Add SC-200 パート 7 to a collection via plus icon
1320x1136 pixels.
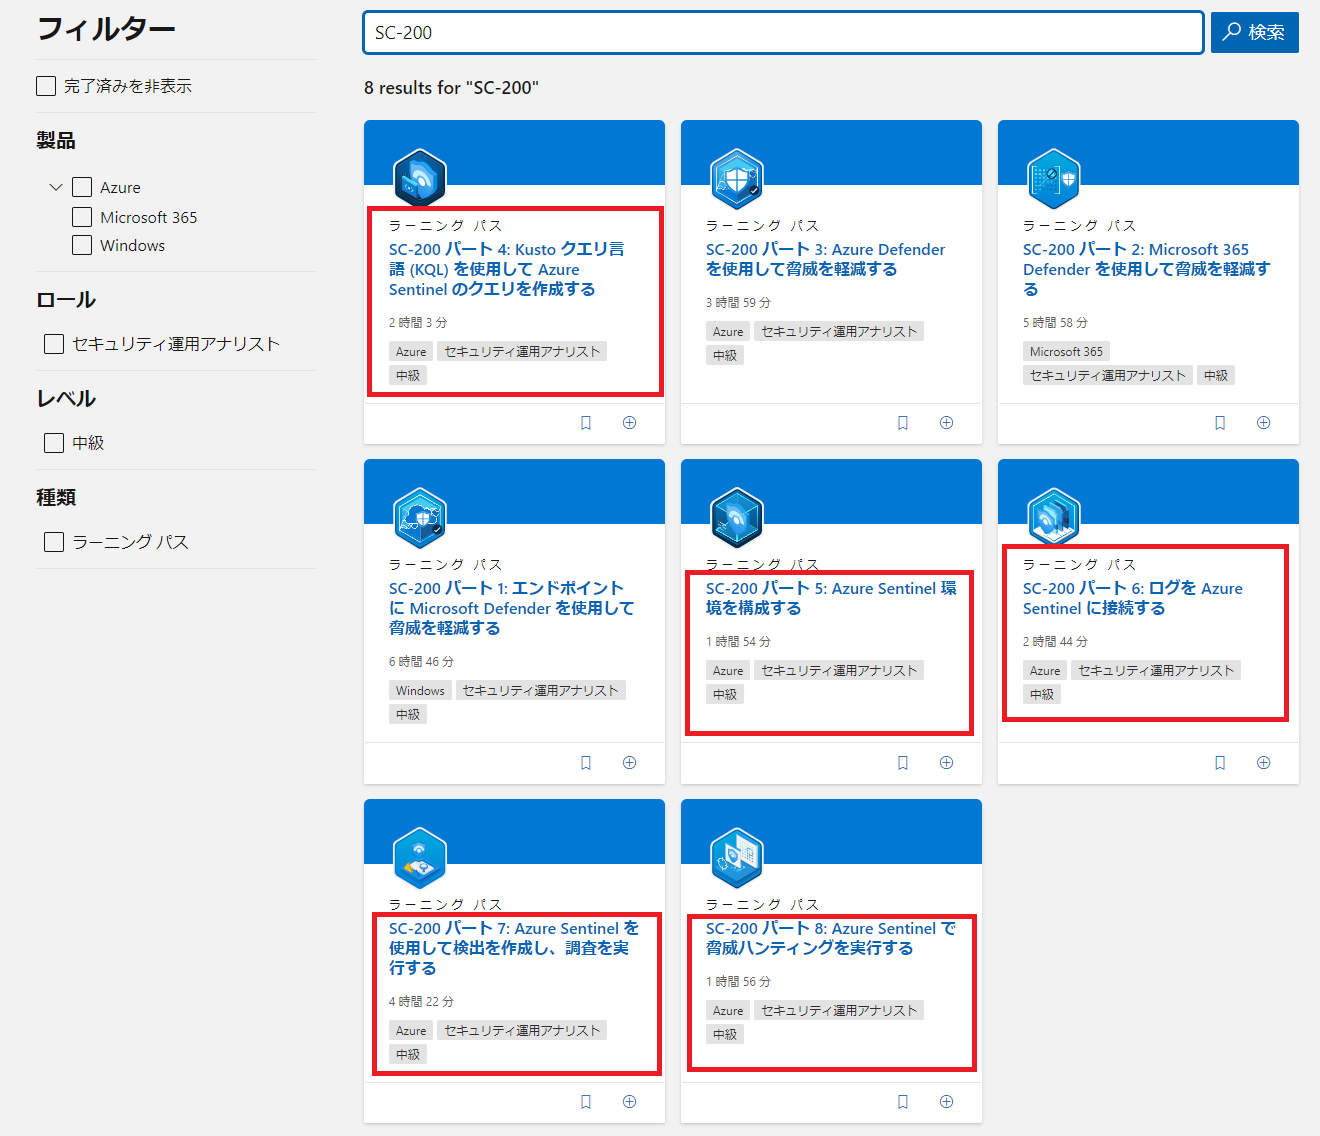click(629, 1101)
